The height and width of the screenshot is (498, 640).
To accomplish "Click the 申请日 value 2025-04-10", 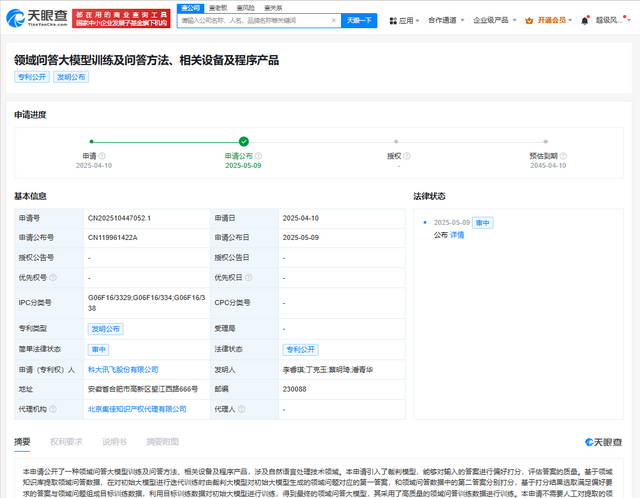I will coord(300,218).
